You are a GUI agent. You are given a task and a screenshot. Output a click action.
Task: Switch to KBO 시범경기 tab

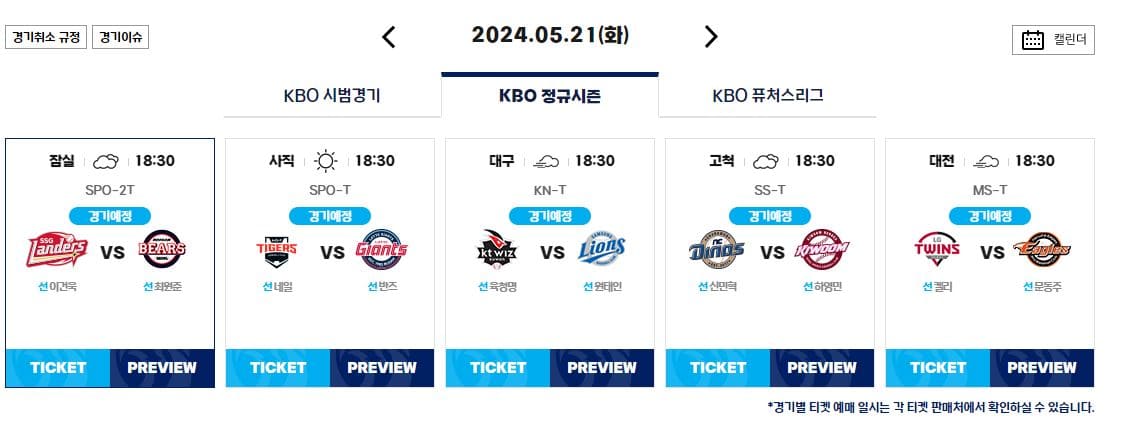point(332,96)
